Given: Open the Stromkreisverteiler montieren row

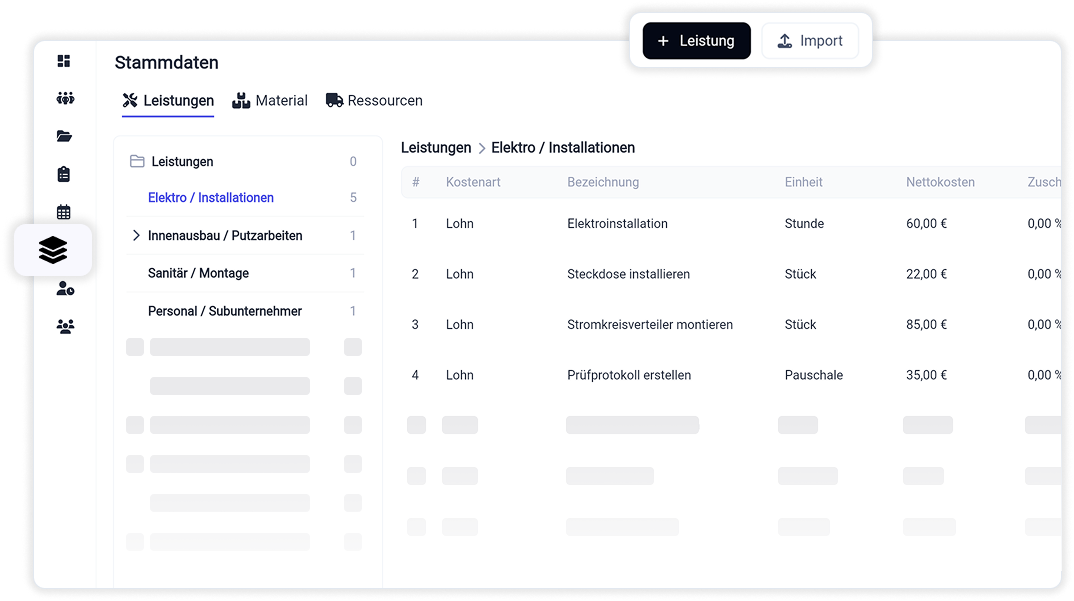Looking at the screenshot, I should [649, 325].
